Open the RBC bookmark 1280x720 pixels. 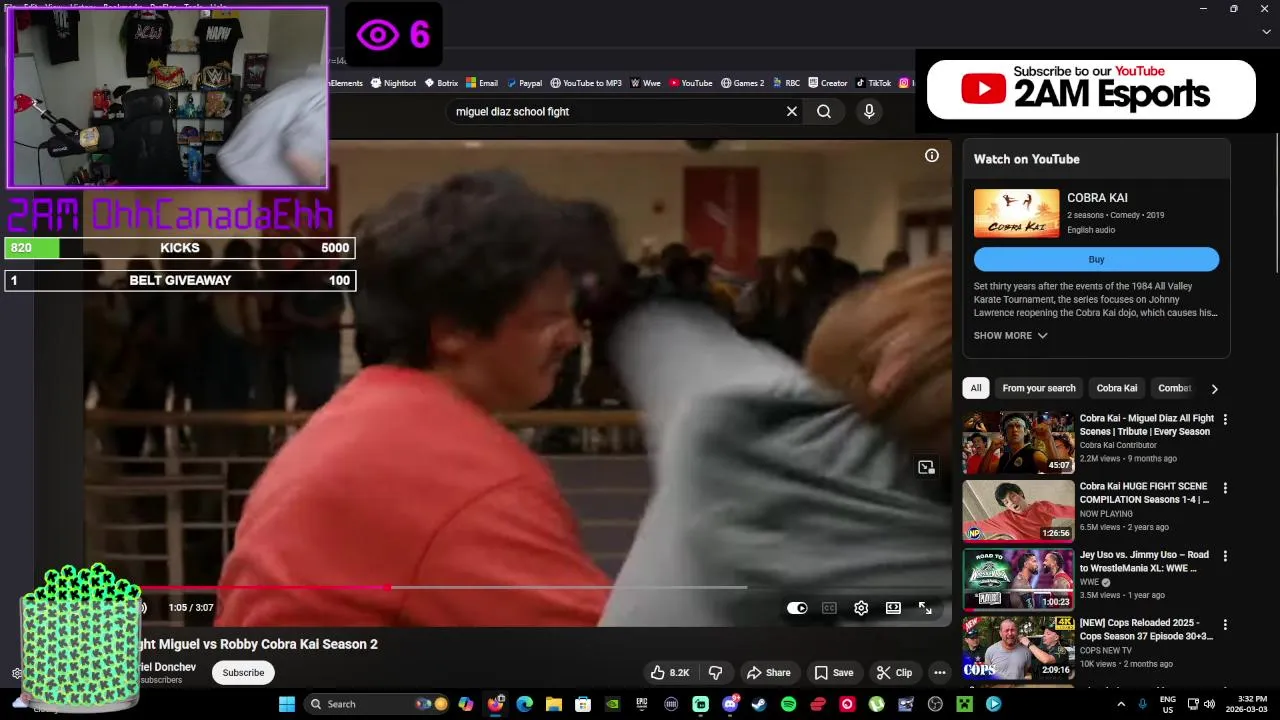786,83
